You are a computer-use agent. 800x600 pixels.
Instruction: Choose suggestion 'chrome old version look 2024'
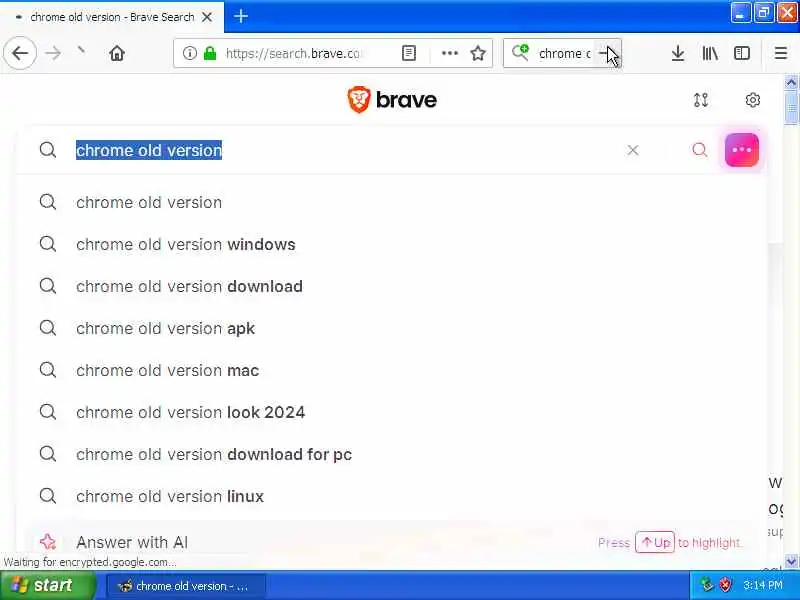pos(391,412)
